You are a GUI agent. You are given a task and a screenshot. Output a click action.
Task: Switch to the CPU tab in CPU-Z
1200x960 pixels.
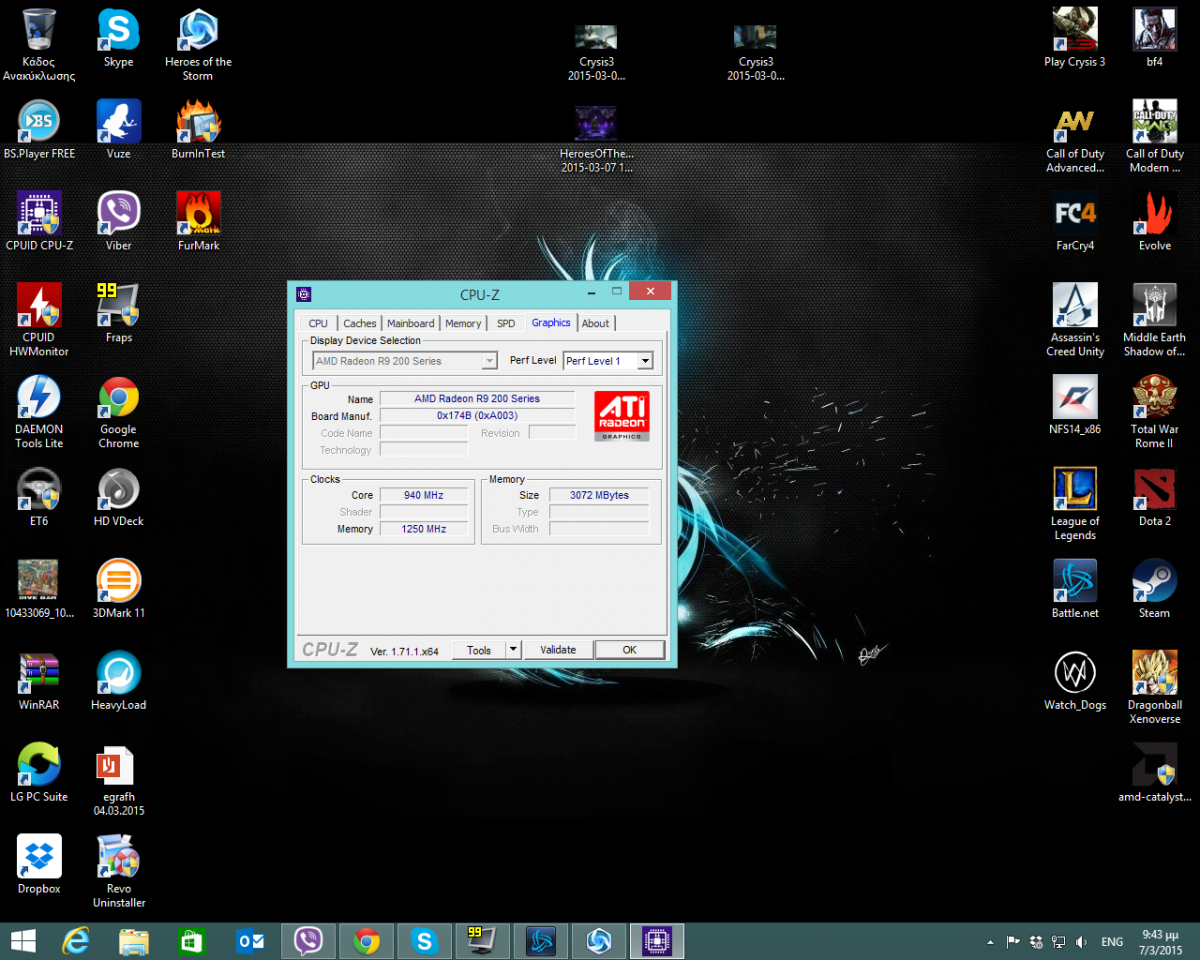[318, 323]
